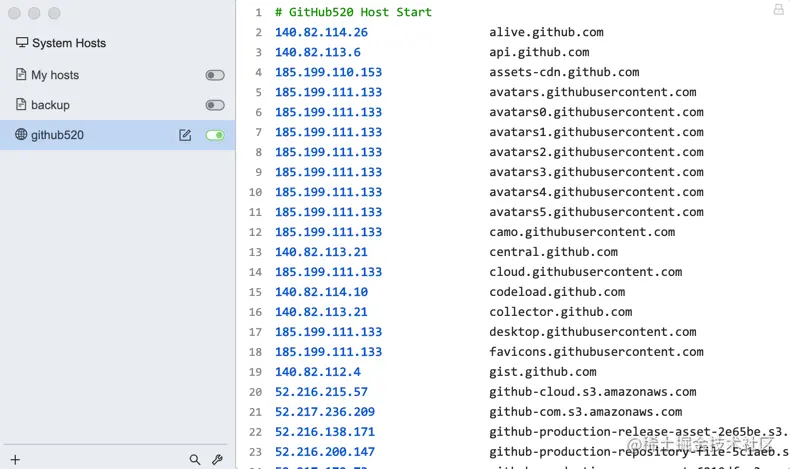Click the plus icon to add hosts
This screenshot has width=790, height=469.
click(x=15, y=459)
